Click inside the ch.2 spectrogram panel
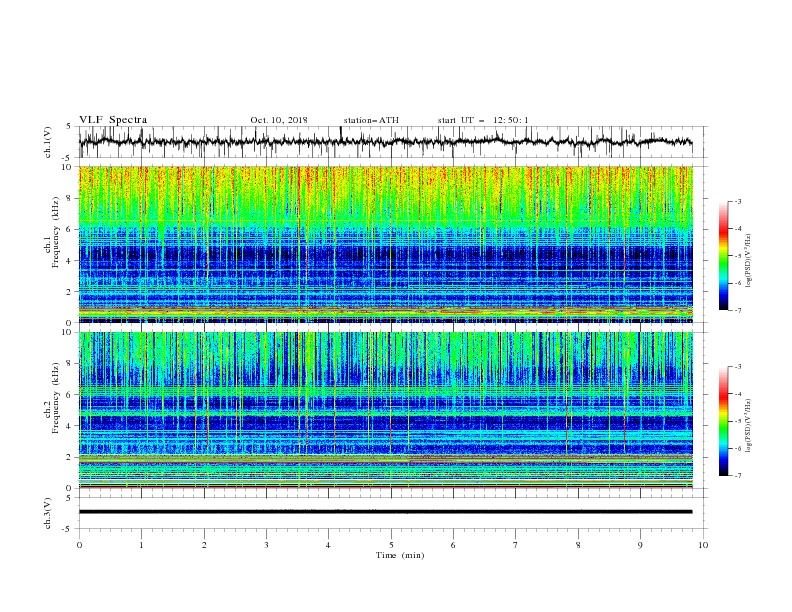Viewport: 792px width, 612px height. pos(385,410)
